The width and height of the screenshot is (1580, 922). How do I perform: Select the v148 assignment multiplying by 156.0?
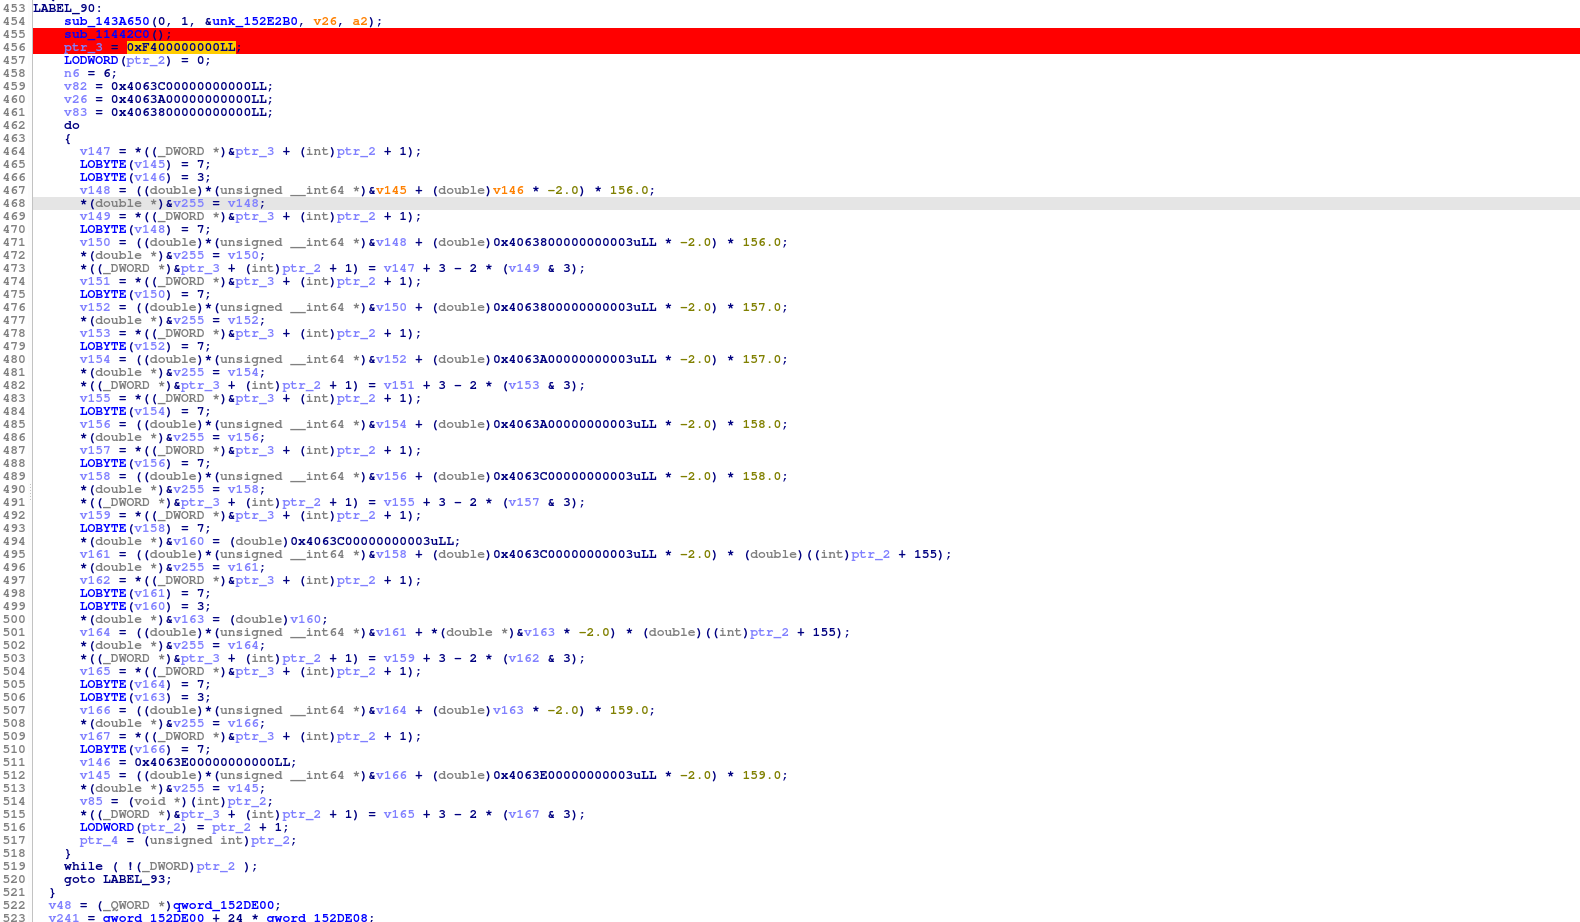[368, 190]
